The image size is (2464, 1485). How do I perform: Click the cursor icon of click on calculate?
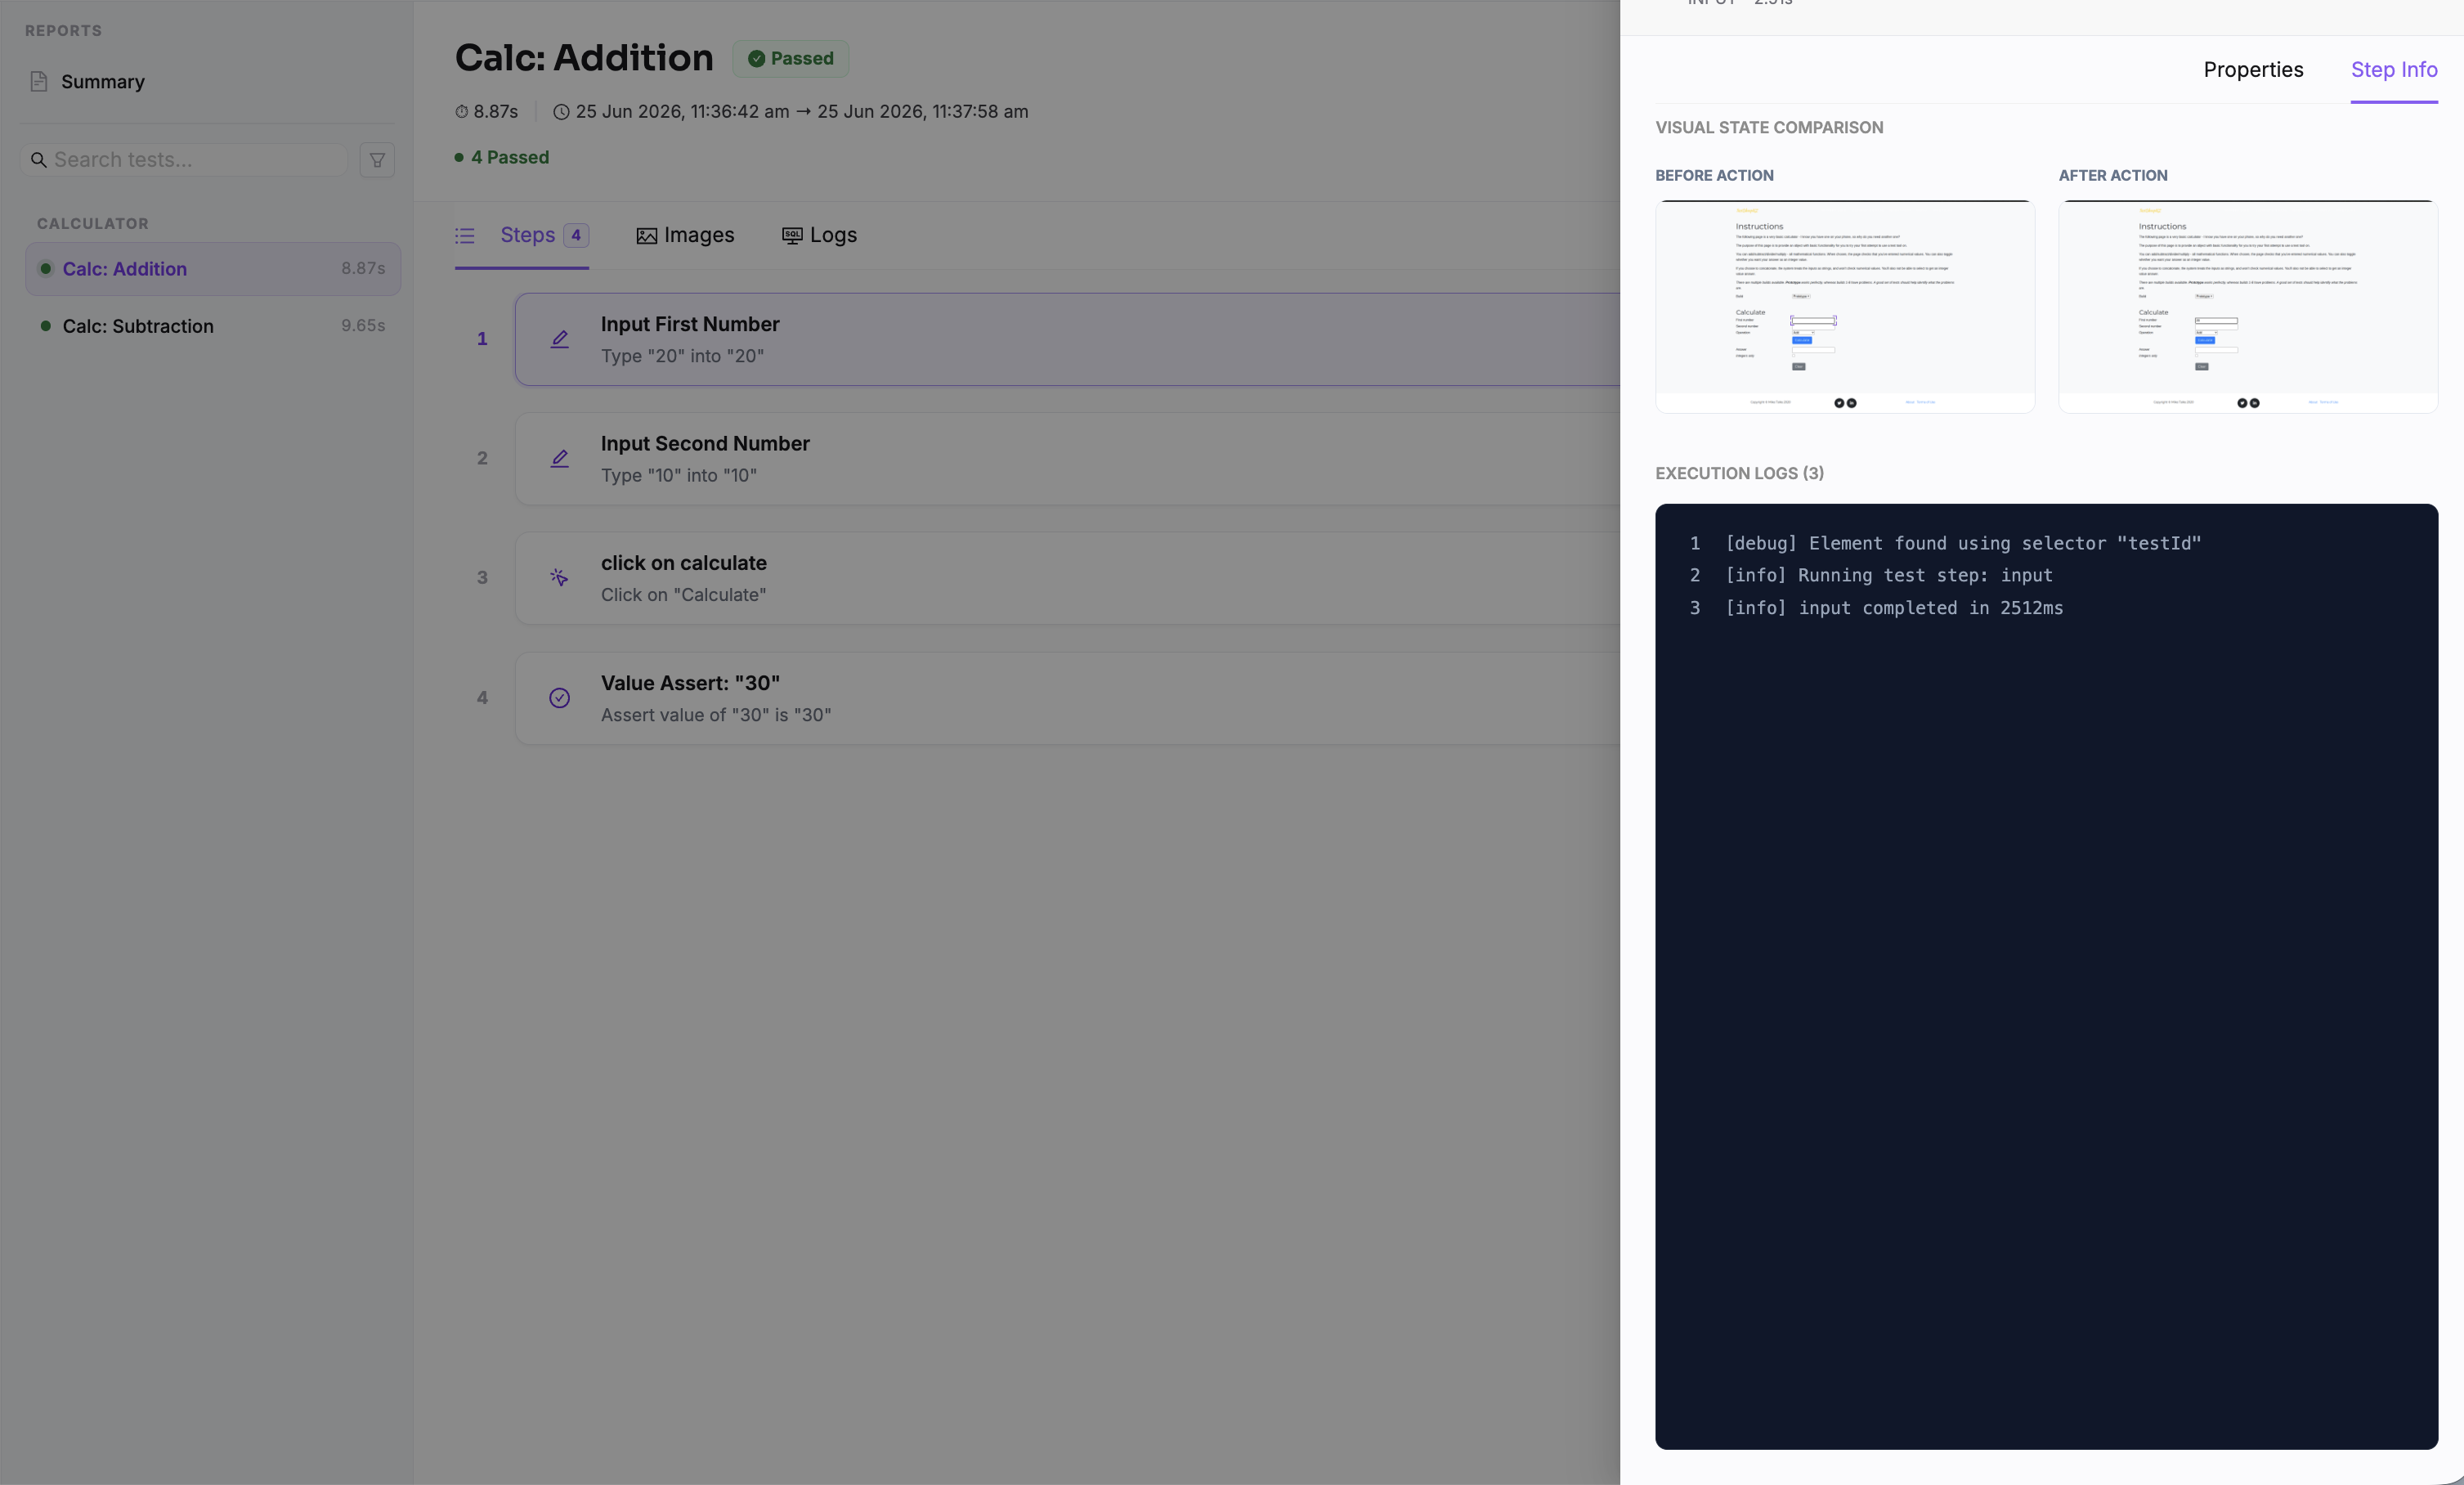(559, 577)
